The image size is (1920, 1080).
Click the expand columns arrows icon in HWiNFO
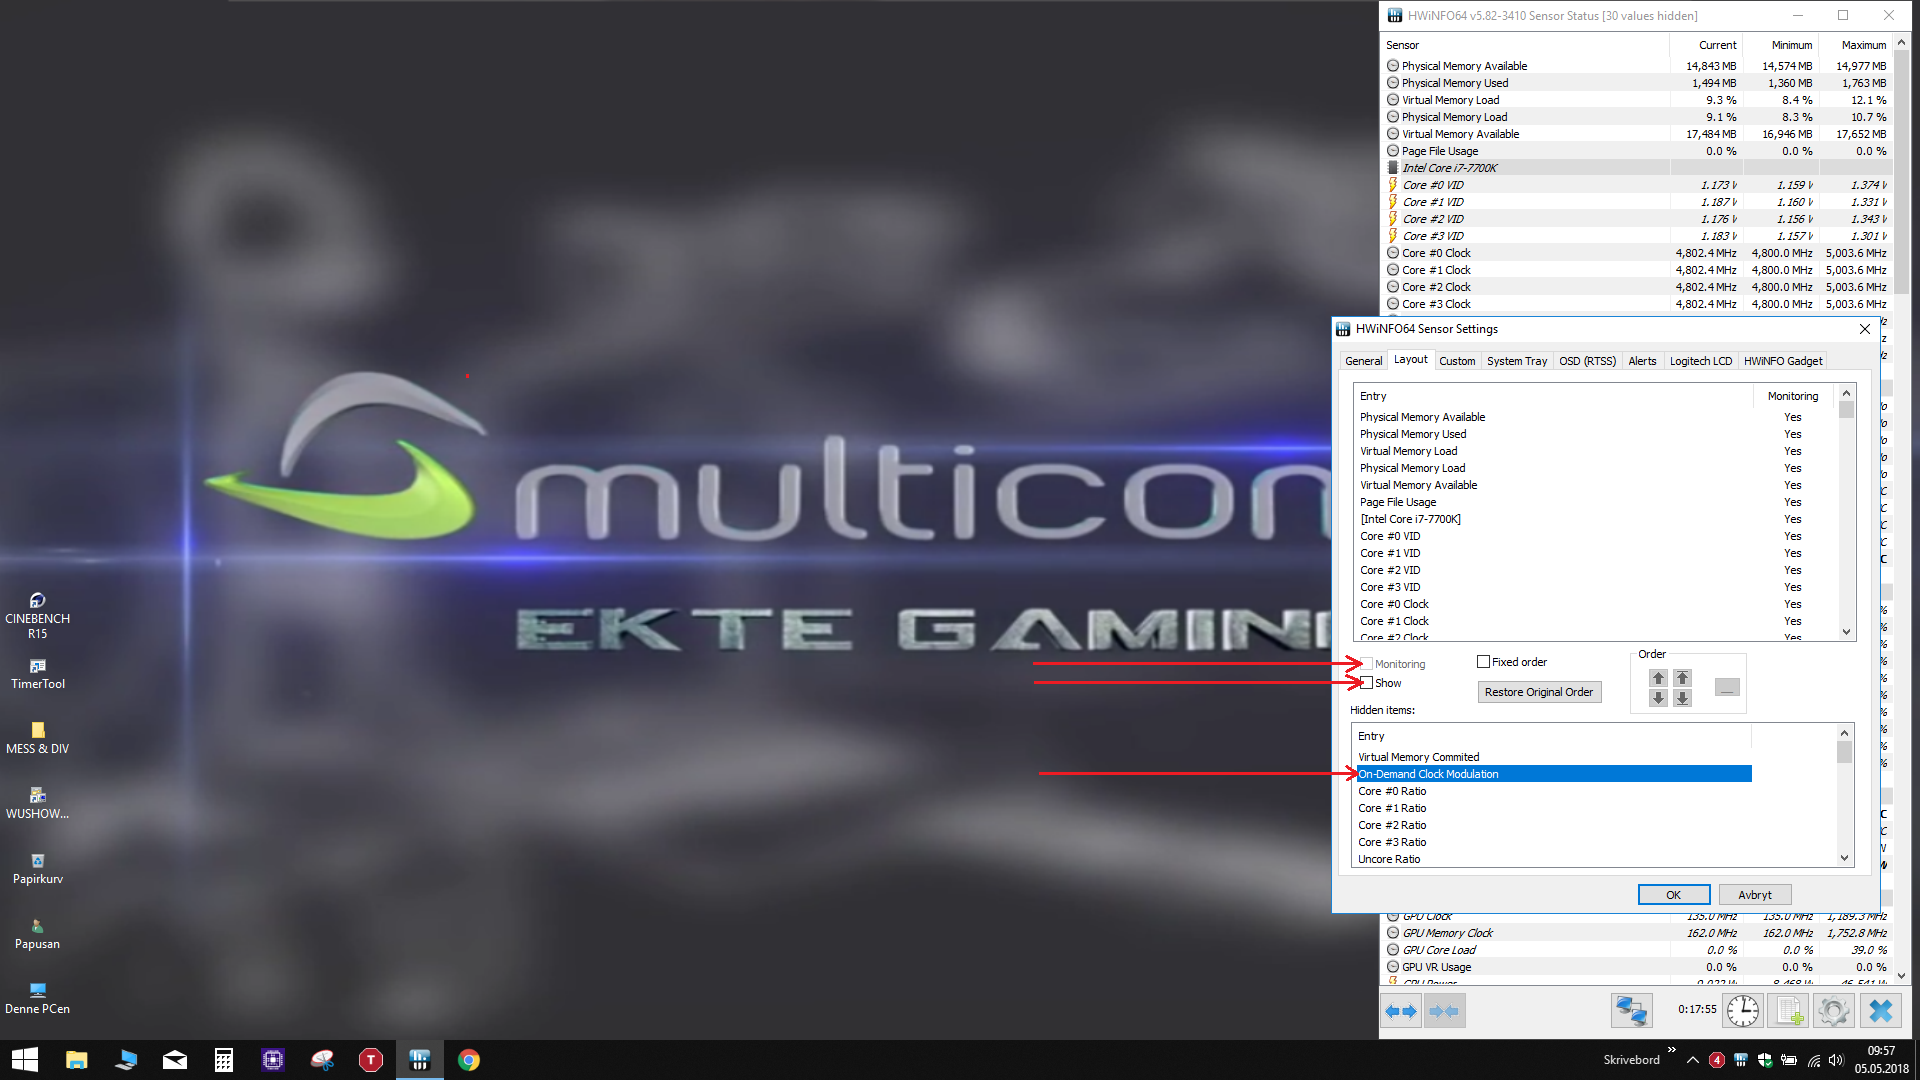point(1401,1011)
